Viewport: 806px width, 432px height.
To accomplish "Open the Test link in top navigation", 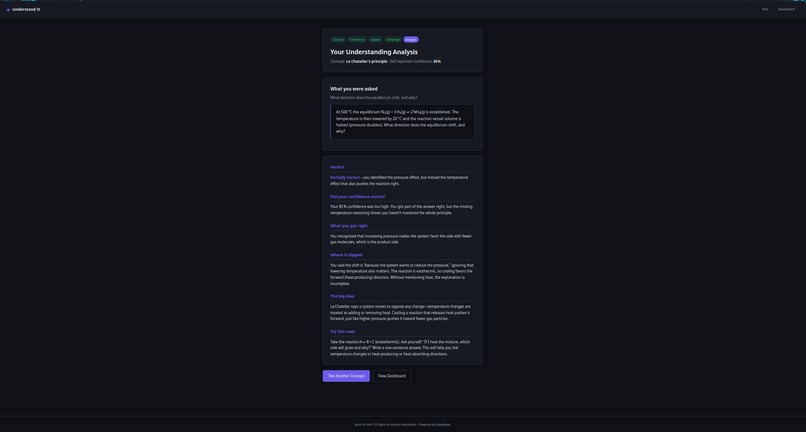I will point(765,9).
